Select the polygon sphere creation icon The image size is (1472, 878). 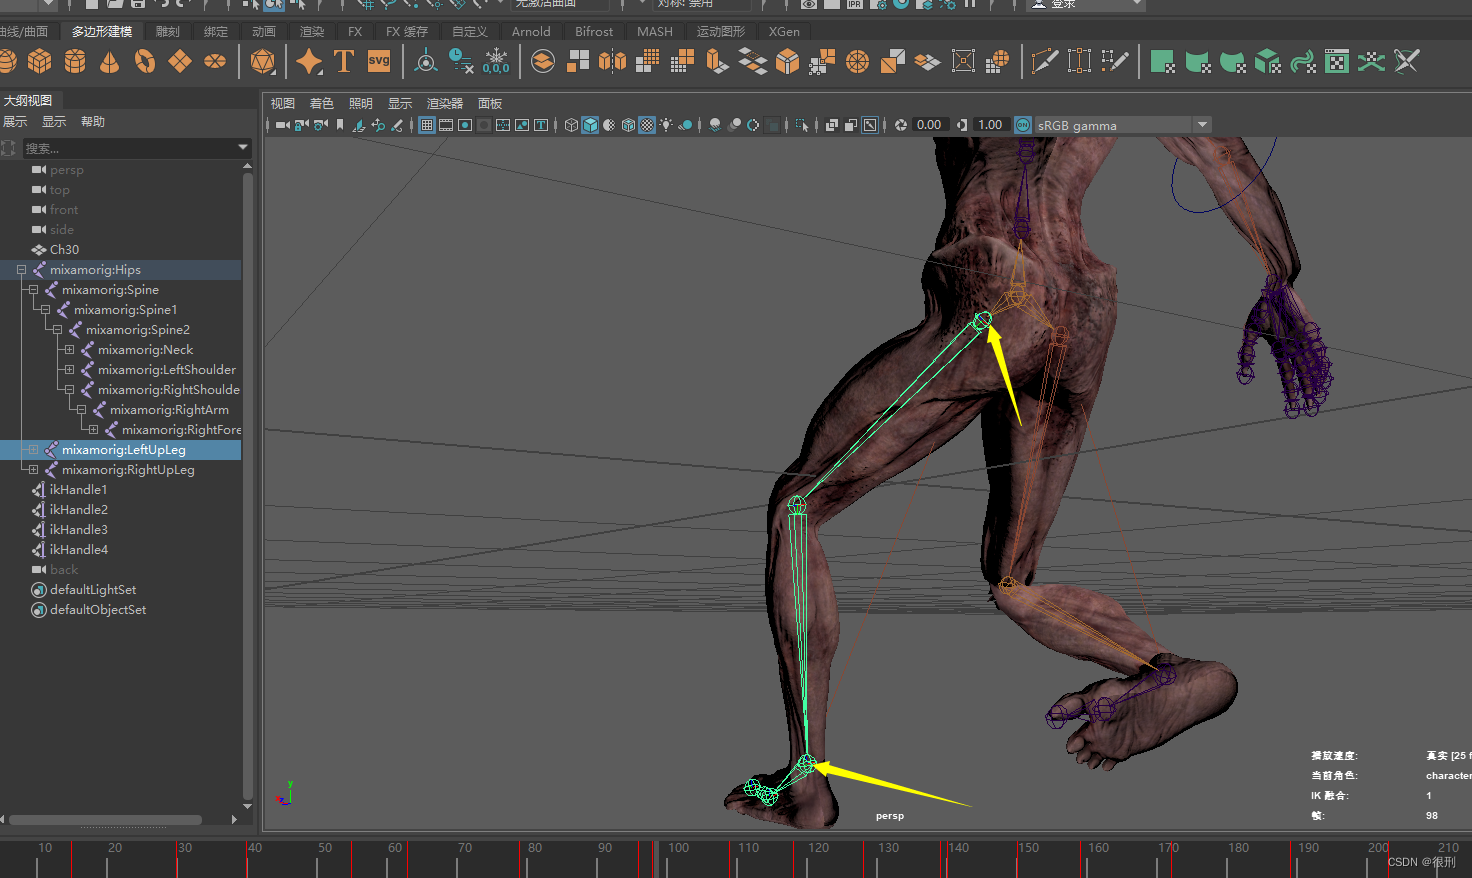(8, 61)
